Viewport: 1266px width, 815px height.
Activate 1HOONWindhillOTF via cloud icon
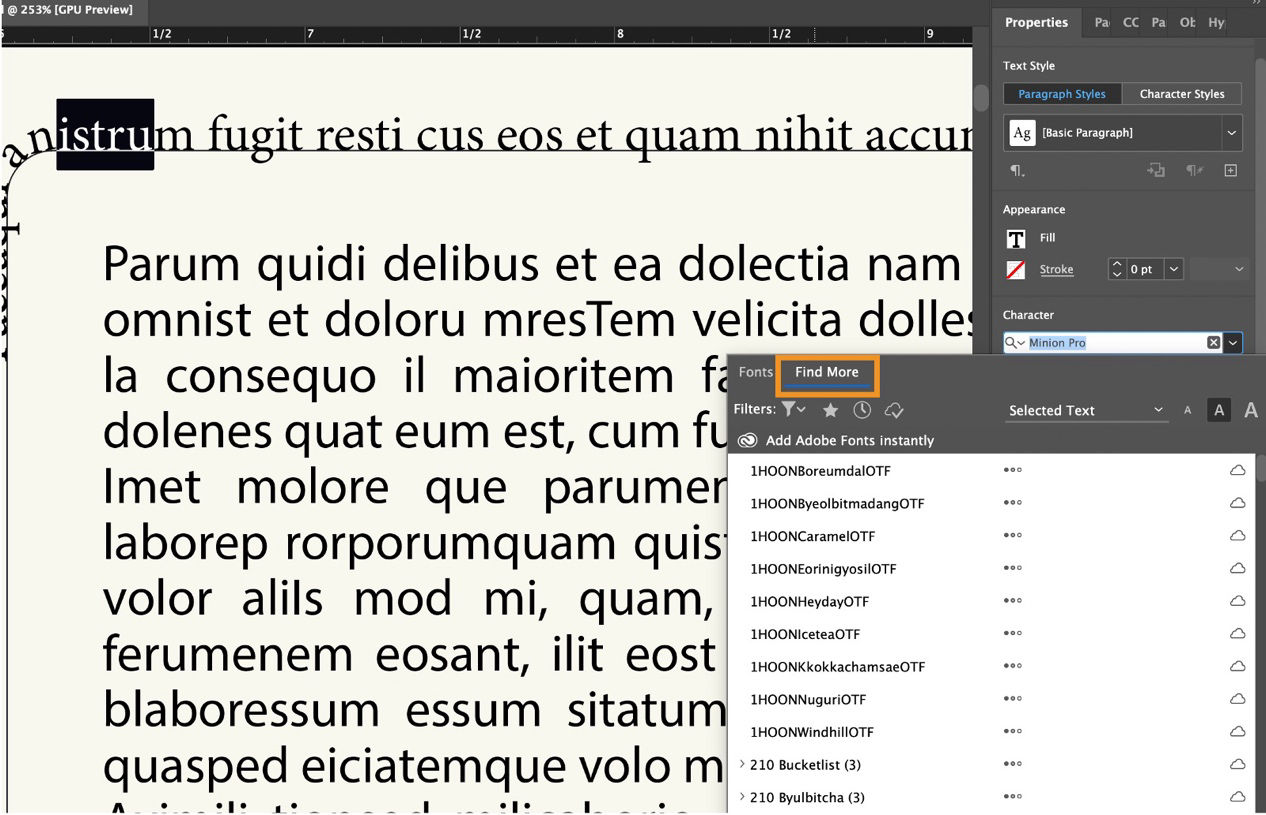pos(1237,732)
